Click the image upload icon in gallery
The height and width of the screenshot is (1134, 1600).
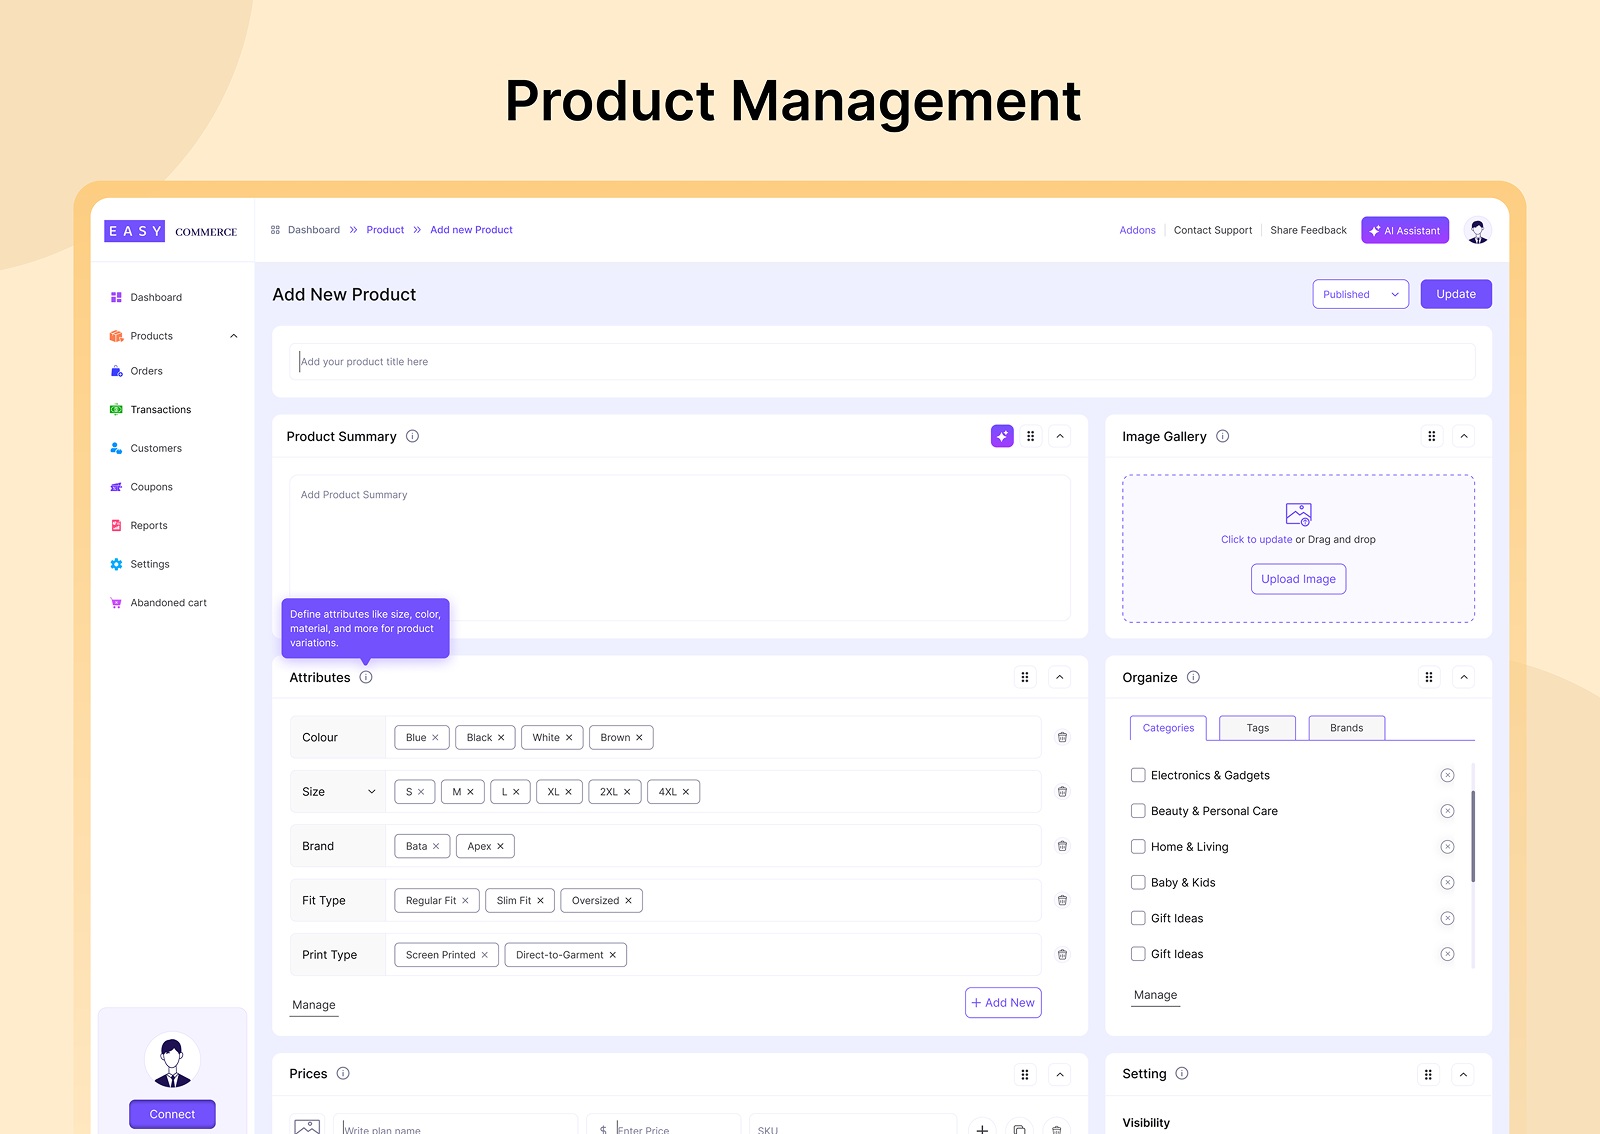tap(1298, 514)
